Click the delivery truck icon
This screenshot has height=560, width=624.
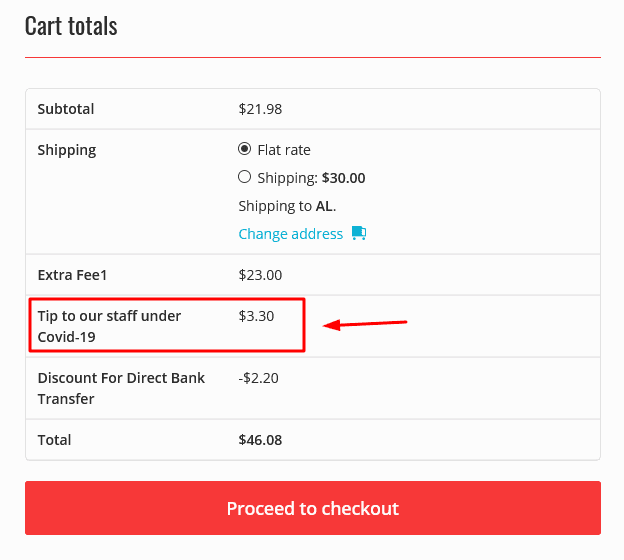tap(359, 233)
